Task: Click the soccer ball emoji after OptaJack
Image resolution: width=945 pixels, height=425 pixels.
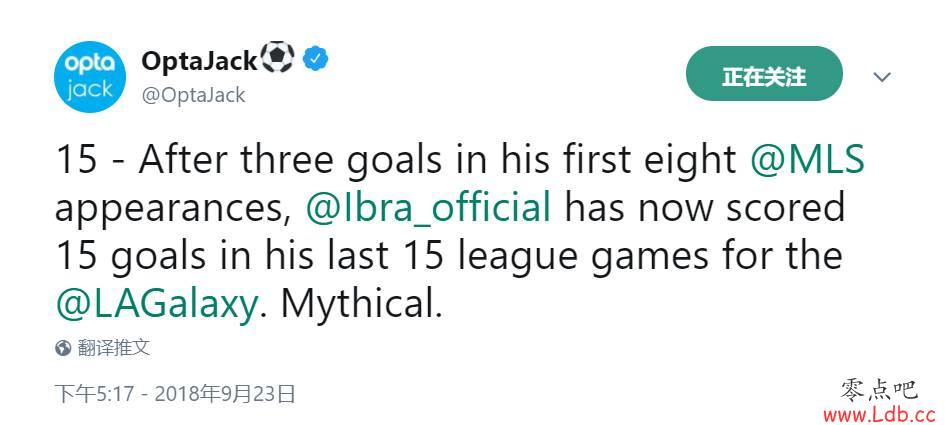Action: tap(278, 58)
